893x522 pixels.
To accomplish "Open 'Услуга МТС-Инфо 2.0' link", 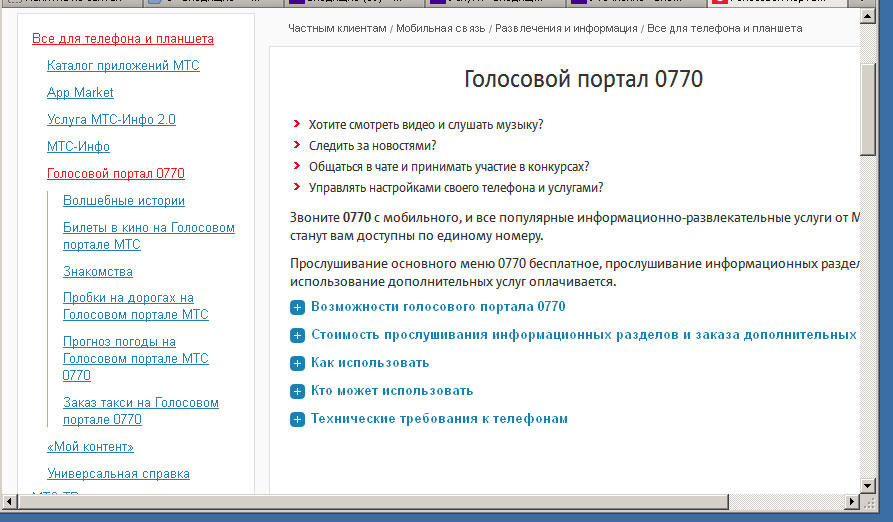I will pos(111,120).
